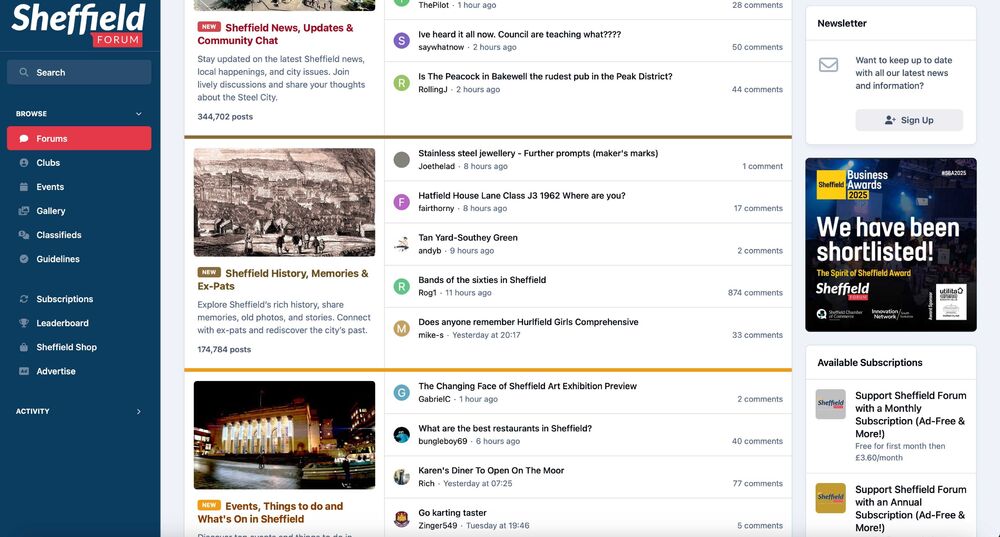Open Karen's Diner To Open topic
The width and height of the screenshot is (1000, 537).
491,471
